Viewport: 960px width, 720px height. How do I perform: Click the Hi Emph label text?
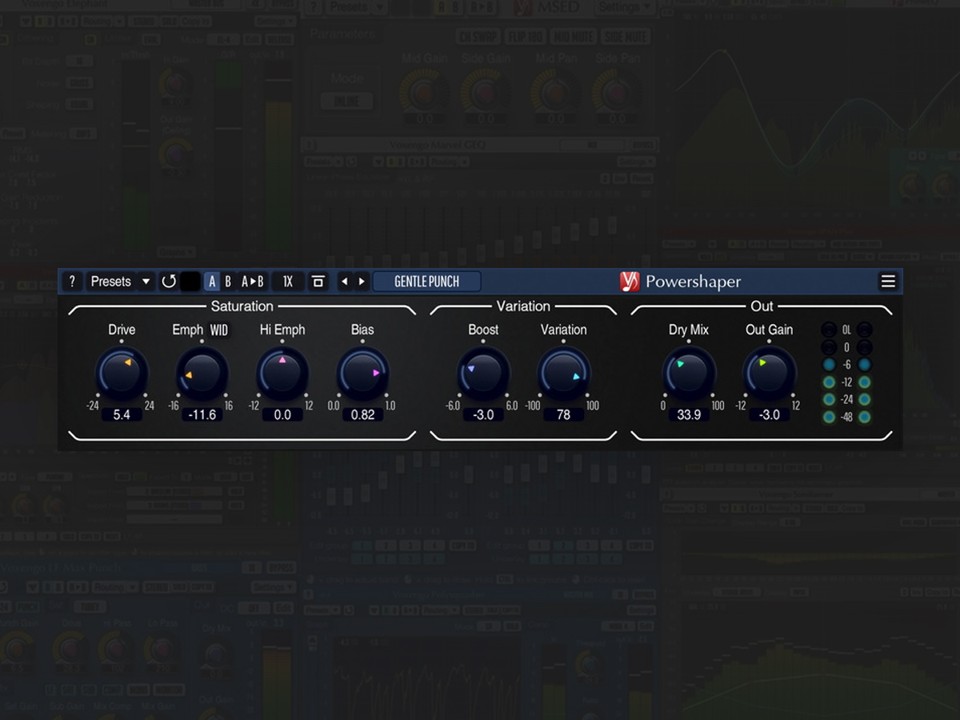point(282,330)
